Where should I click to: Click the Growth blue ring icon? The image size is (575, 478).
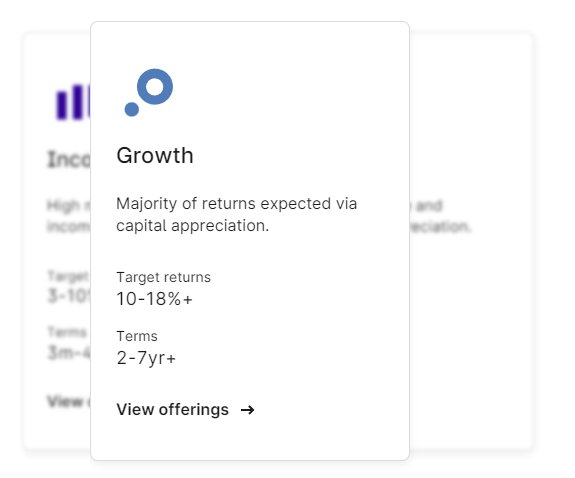point(155,87)
